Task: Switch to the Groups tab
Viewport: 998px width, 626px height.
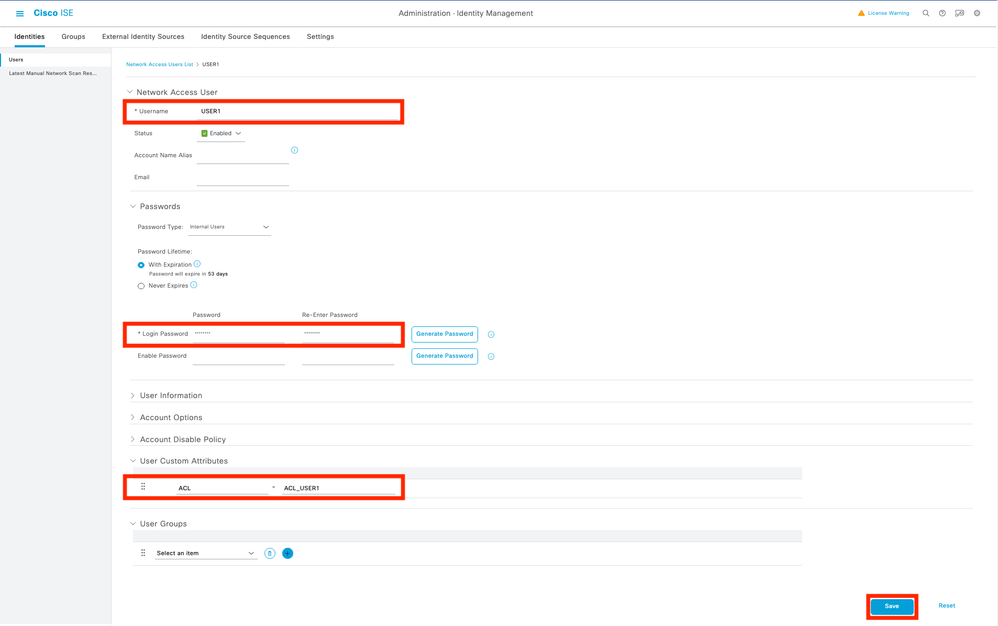Action: [73, 37]
